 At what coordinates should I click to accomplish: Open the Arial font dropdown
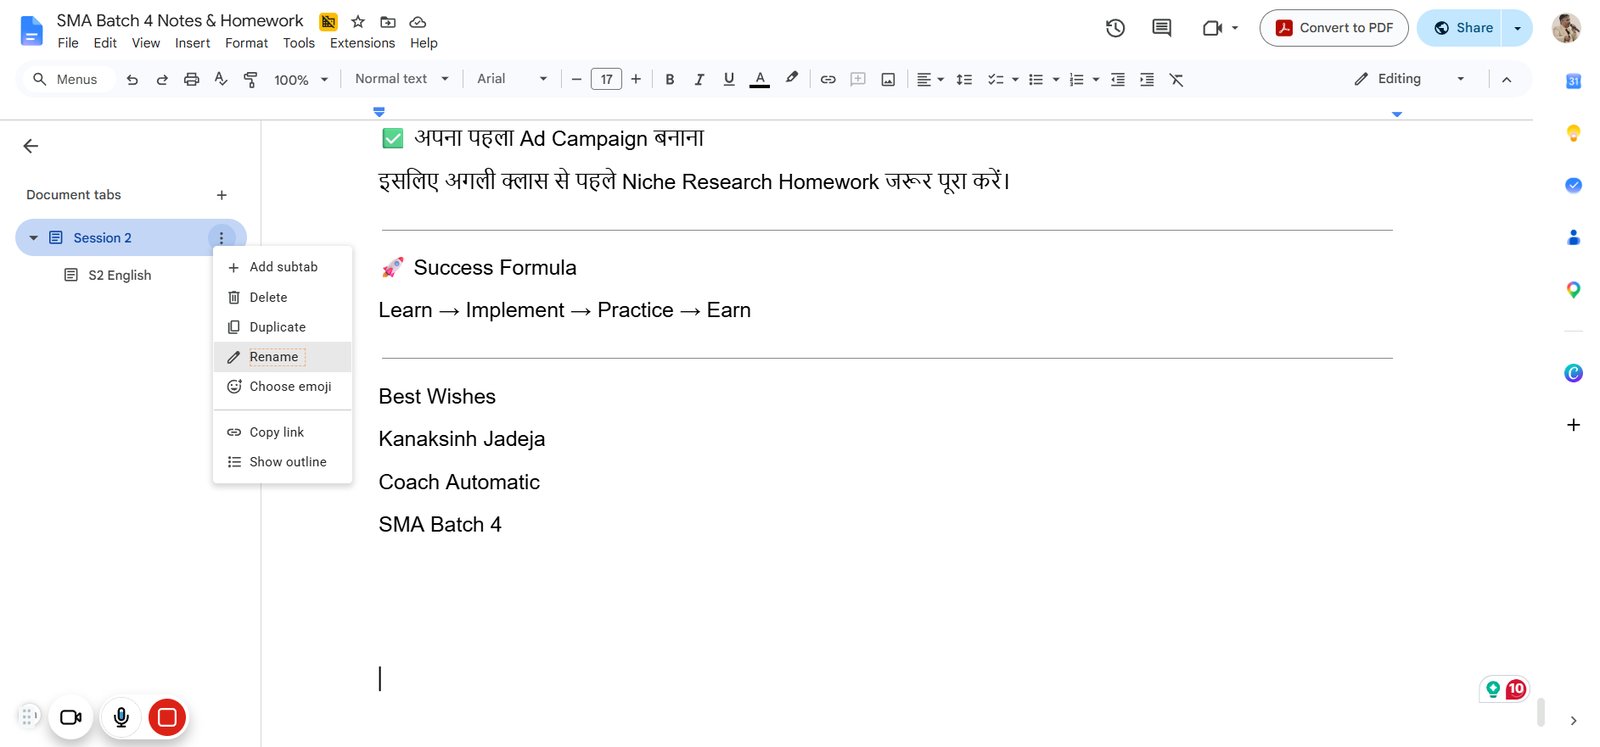point(512,79)
